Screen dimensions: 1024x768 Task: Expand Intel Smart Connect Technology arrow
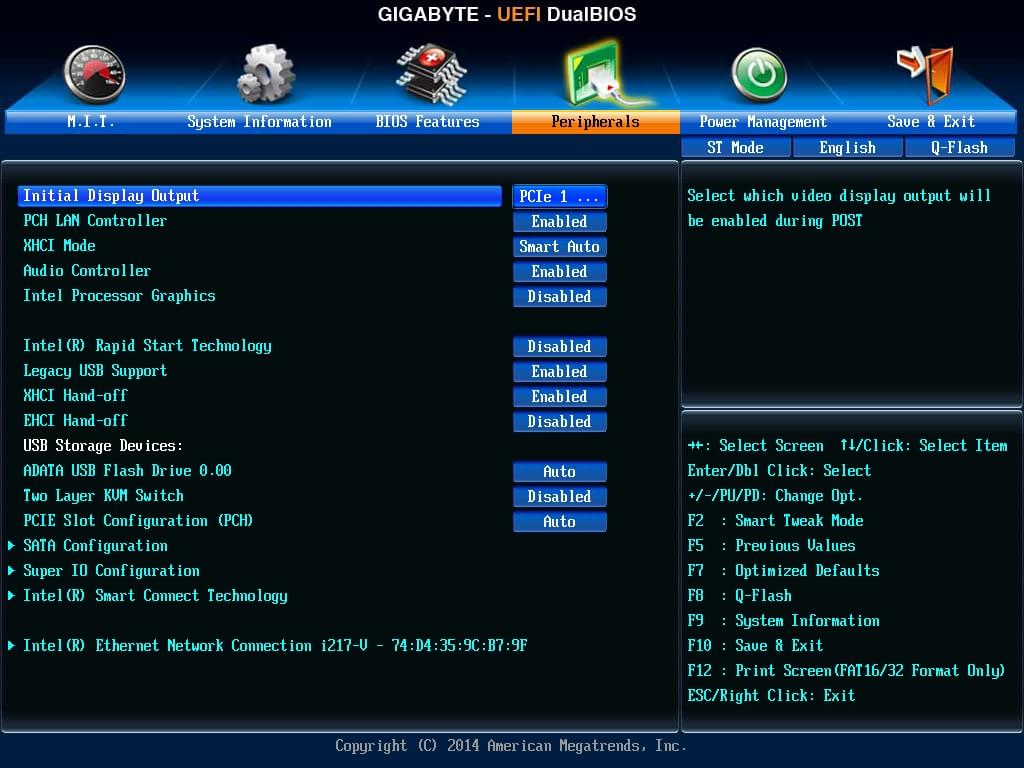[12, 595]
